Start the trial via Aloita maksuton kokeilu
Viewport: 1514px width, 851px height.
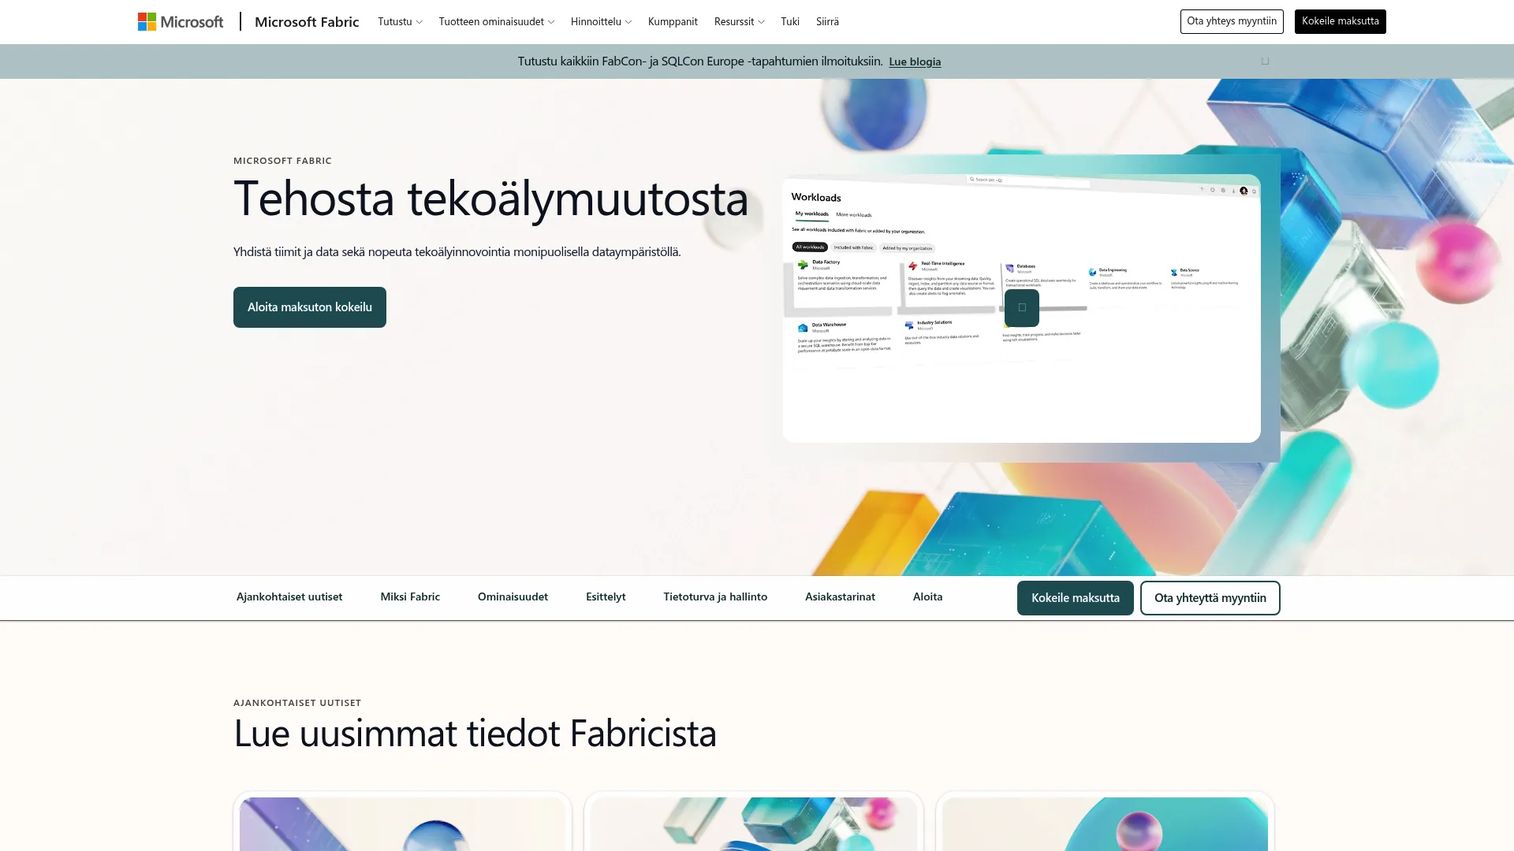(310, 307)
